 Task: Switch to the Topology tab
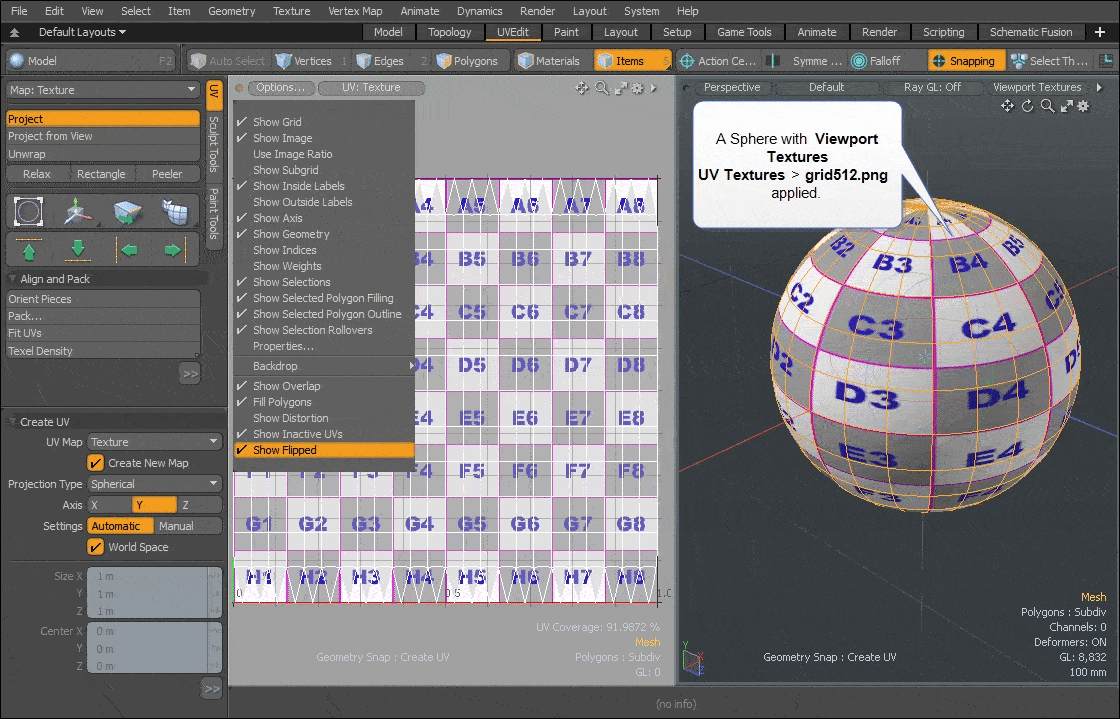(450, 31)
